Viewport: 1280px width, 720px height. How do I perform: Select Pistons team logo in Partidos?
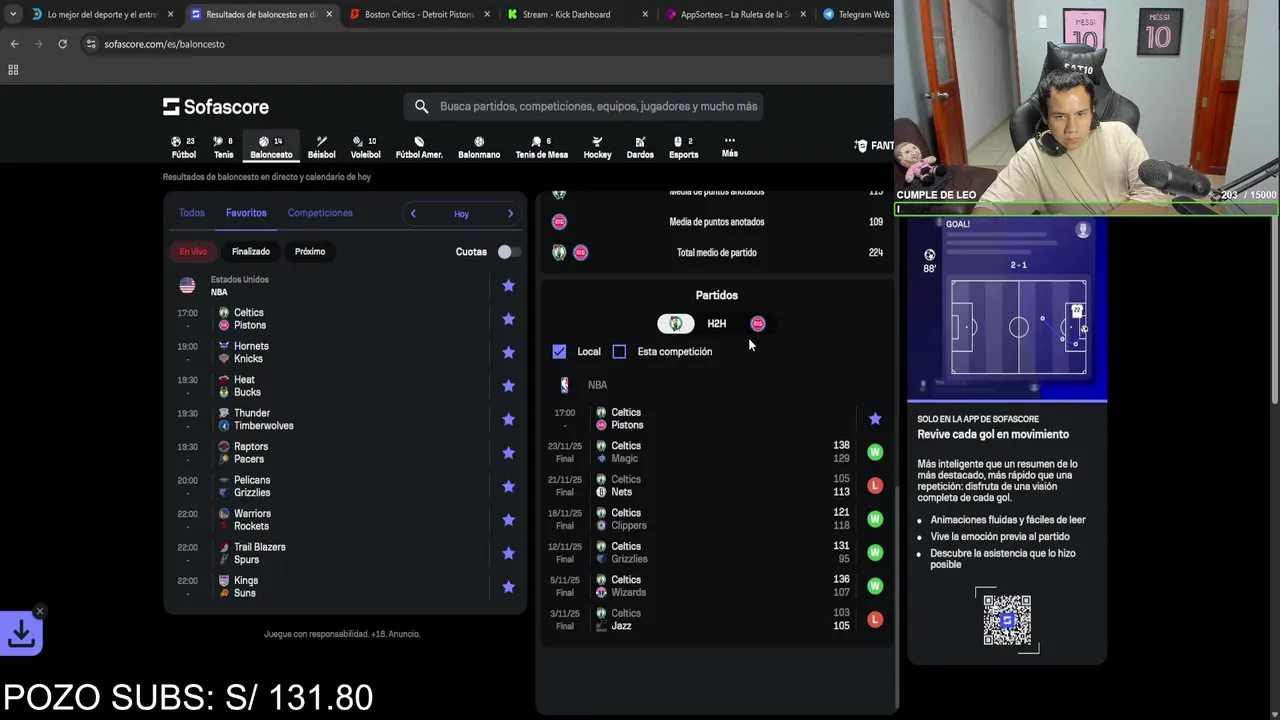tap(757, 323)
